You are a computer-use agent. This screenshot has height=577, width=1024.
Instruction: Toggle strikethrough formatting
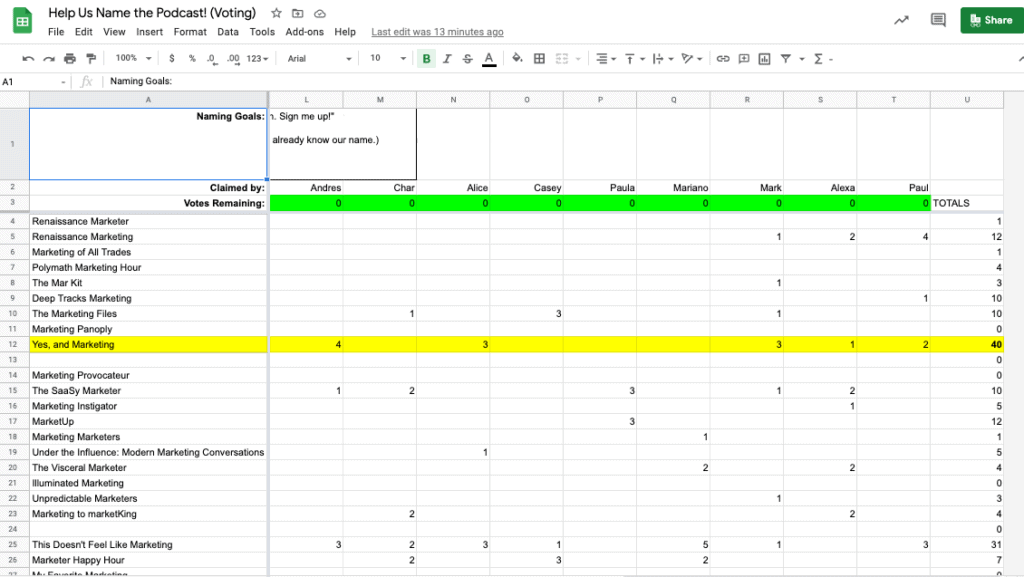tap(467, 59)
